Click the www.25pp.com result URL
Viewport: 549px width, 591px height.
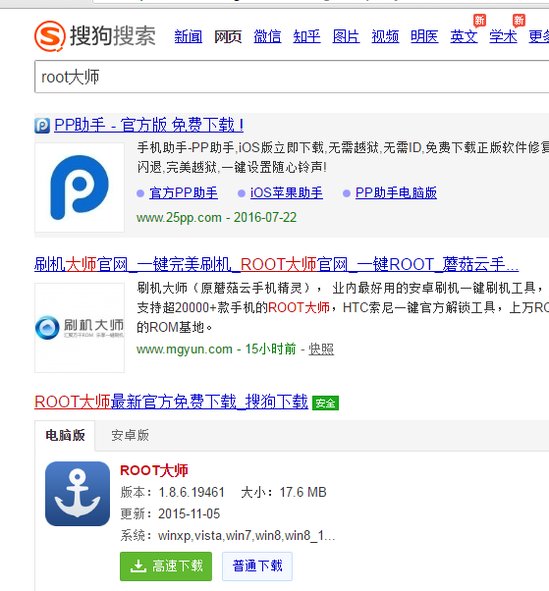(x=179, y=217)
